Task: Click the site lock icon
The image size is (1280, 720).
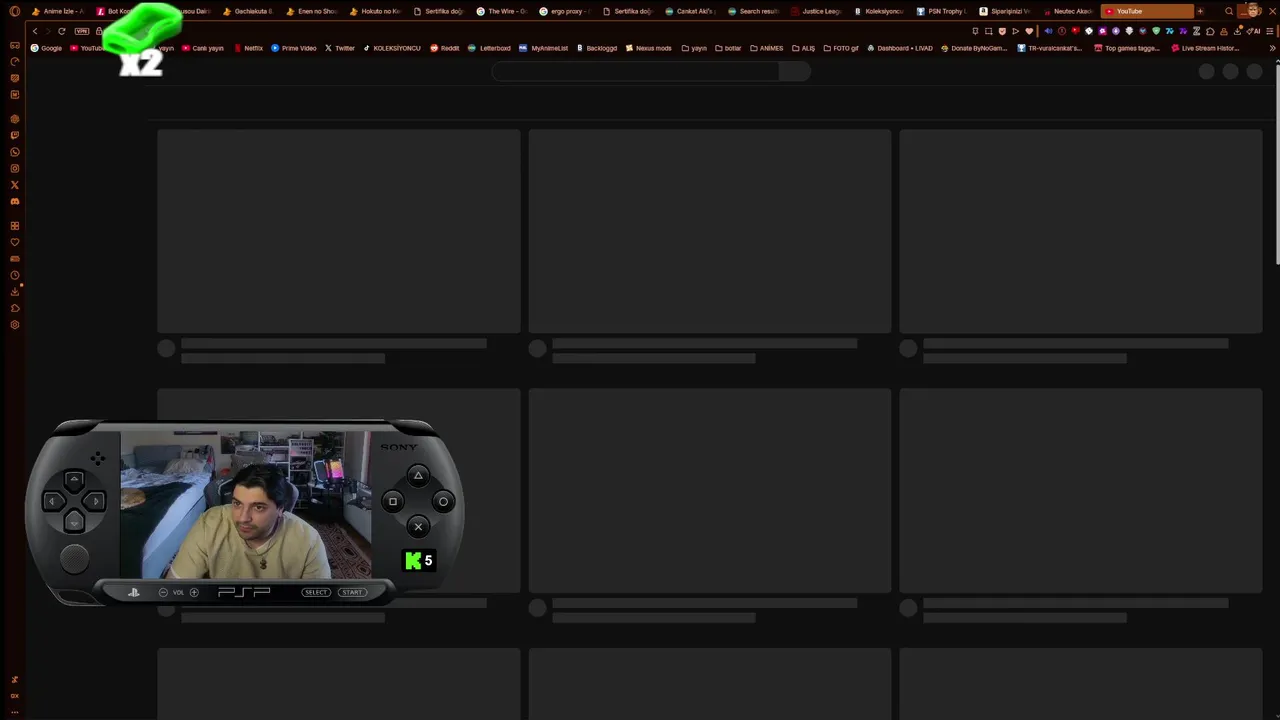Action: pos(99,31)
